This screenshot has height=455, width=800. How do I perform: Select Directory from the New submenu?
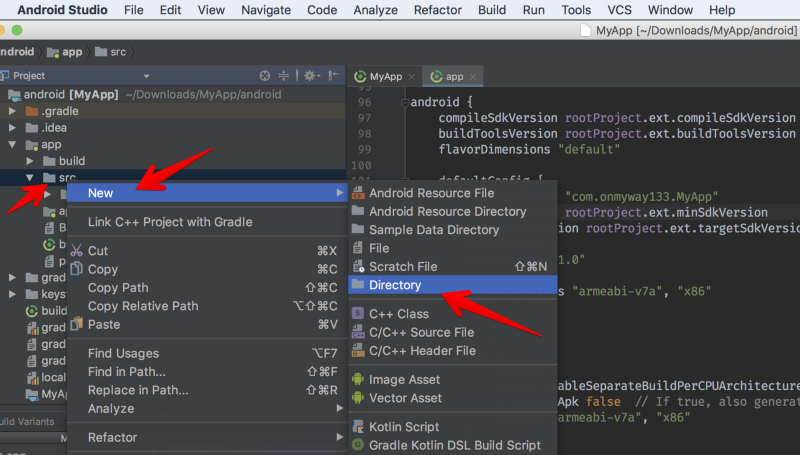[x=395, y=285]
